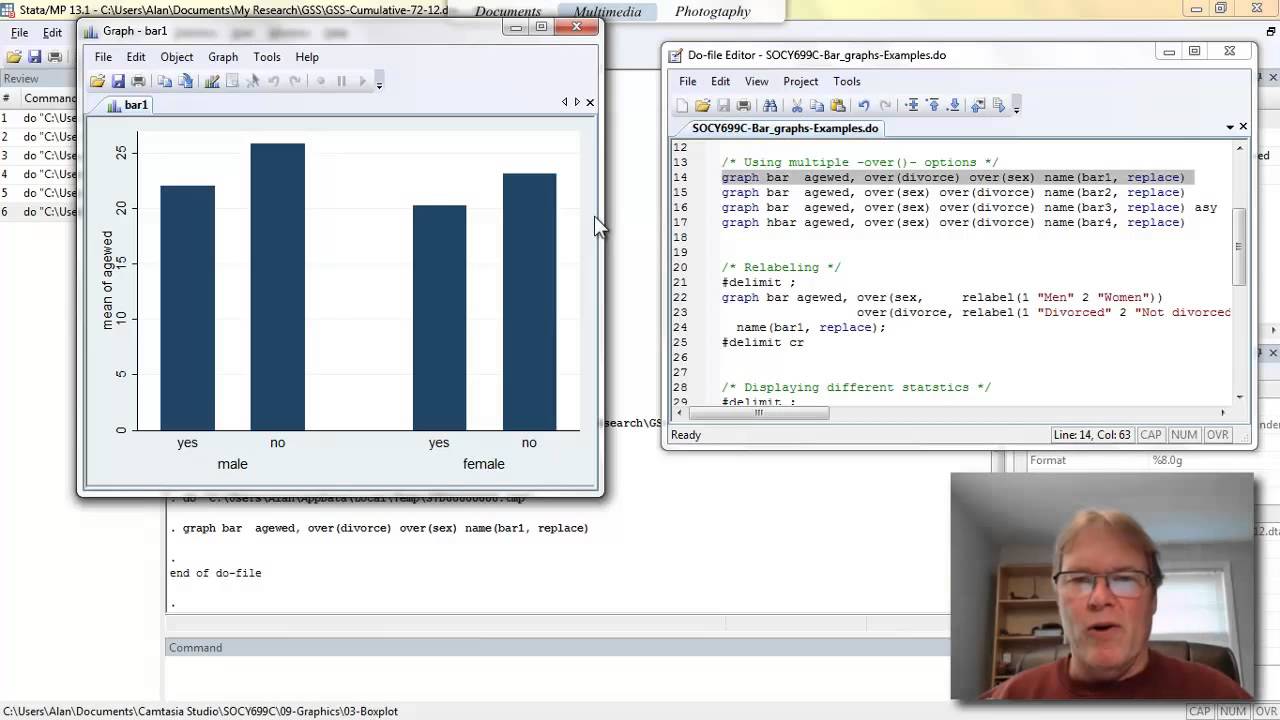Open File menu in main Stata window
The width and height of the screenshot is (1280, 720).
tap(20, 33)
